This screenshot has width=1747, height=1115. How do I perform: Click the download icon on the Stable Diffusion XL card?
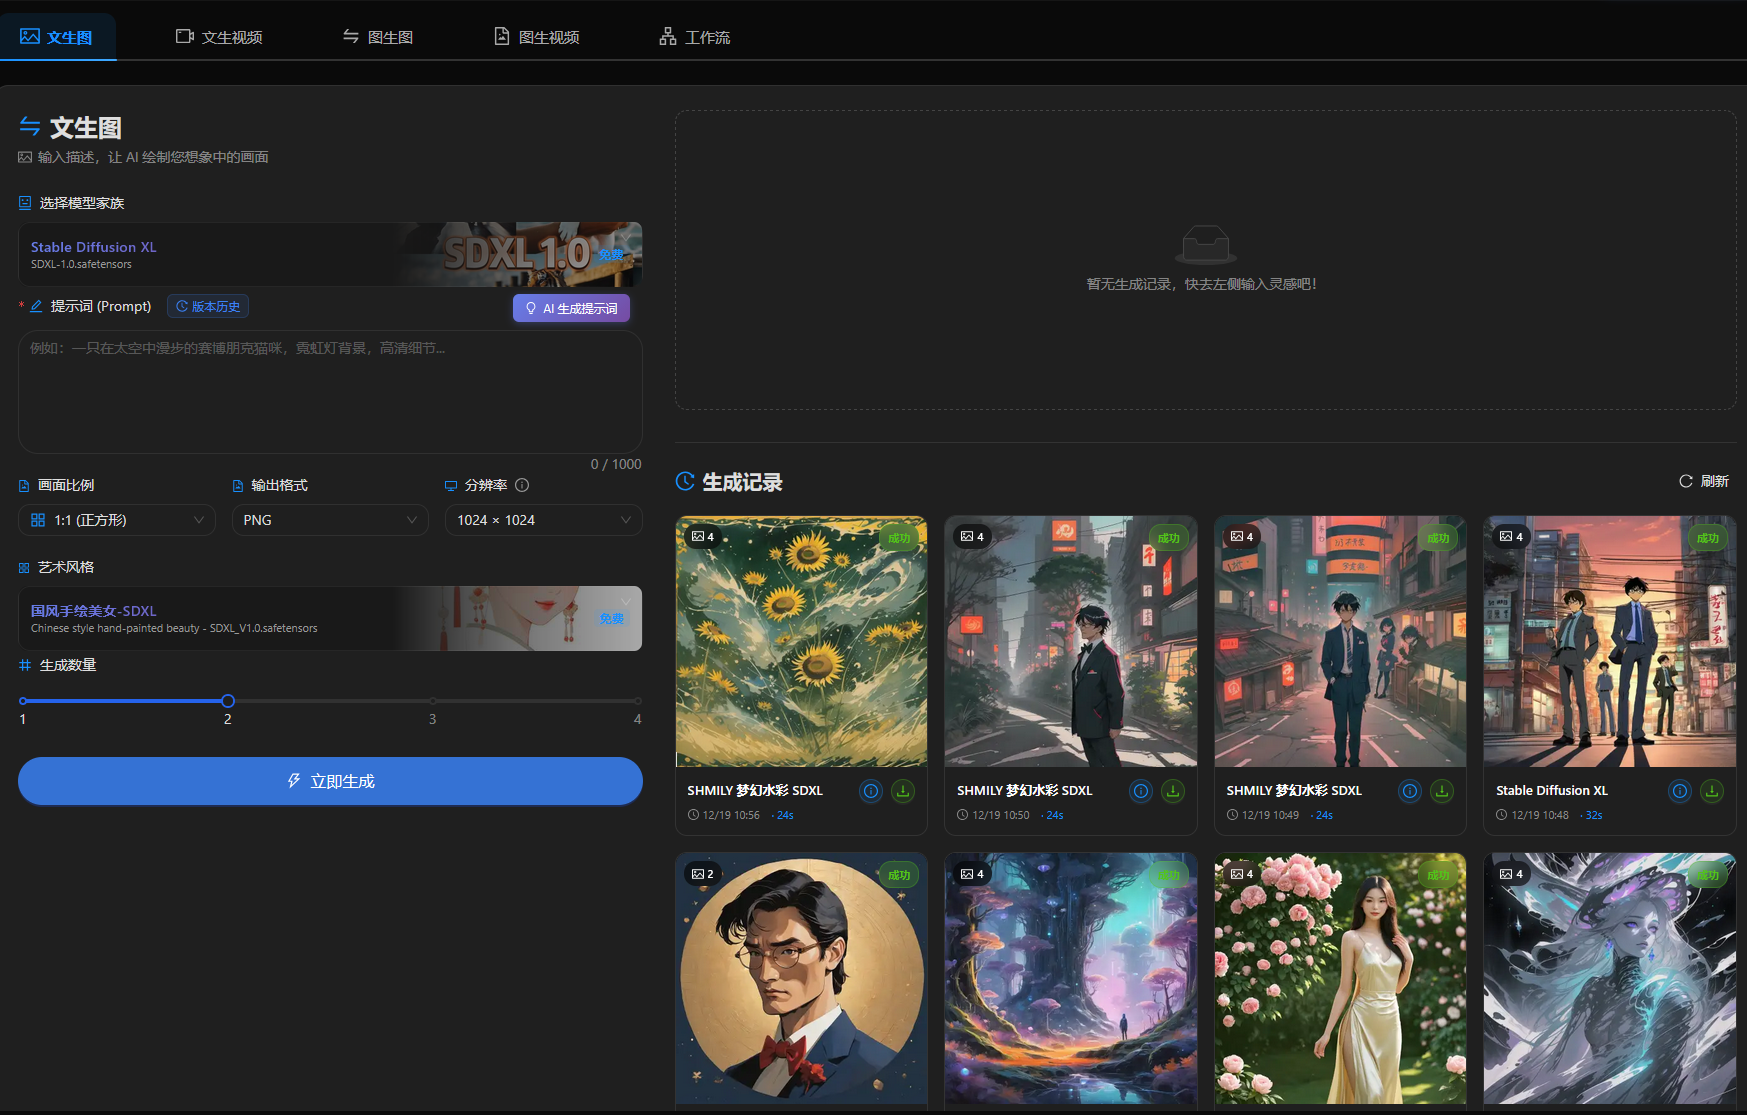click(x=1712, y=791)
